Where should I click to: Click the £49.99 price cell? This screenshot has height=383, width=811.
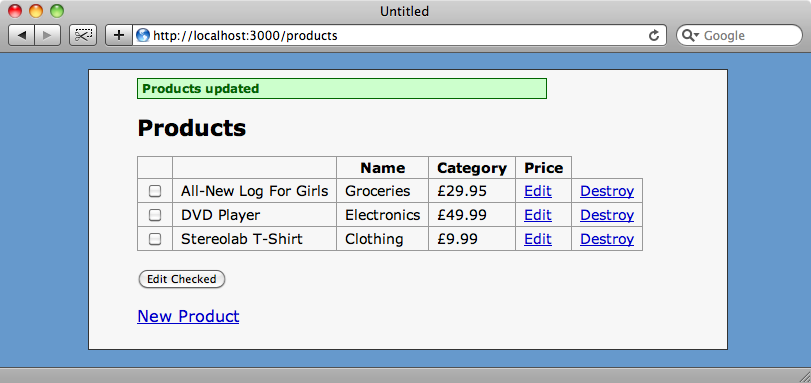click(x=472, y=215)
